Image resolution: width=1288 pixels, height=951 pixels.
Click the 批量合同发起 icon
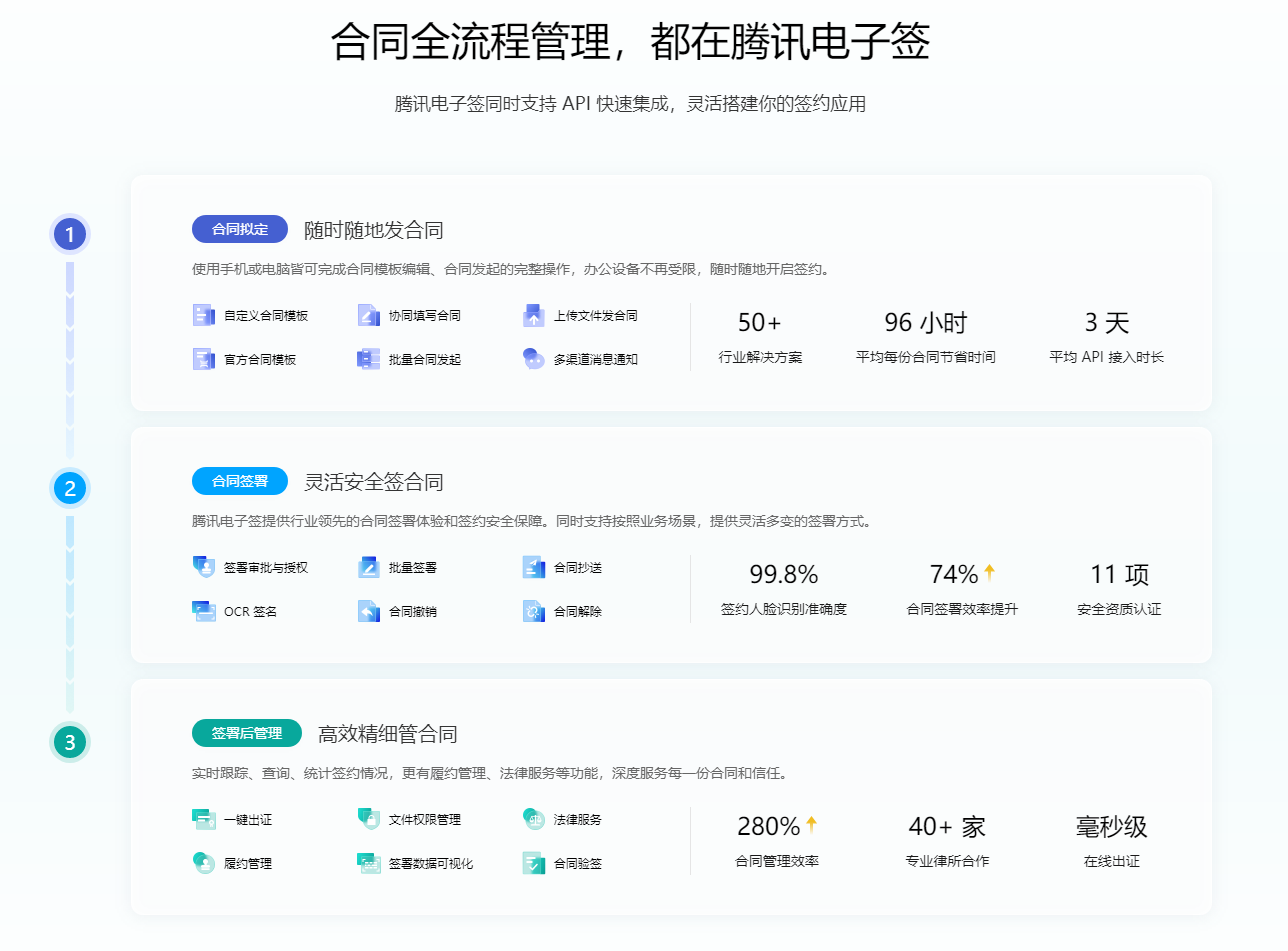click(369, 359)
